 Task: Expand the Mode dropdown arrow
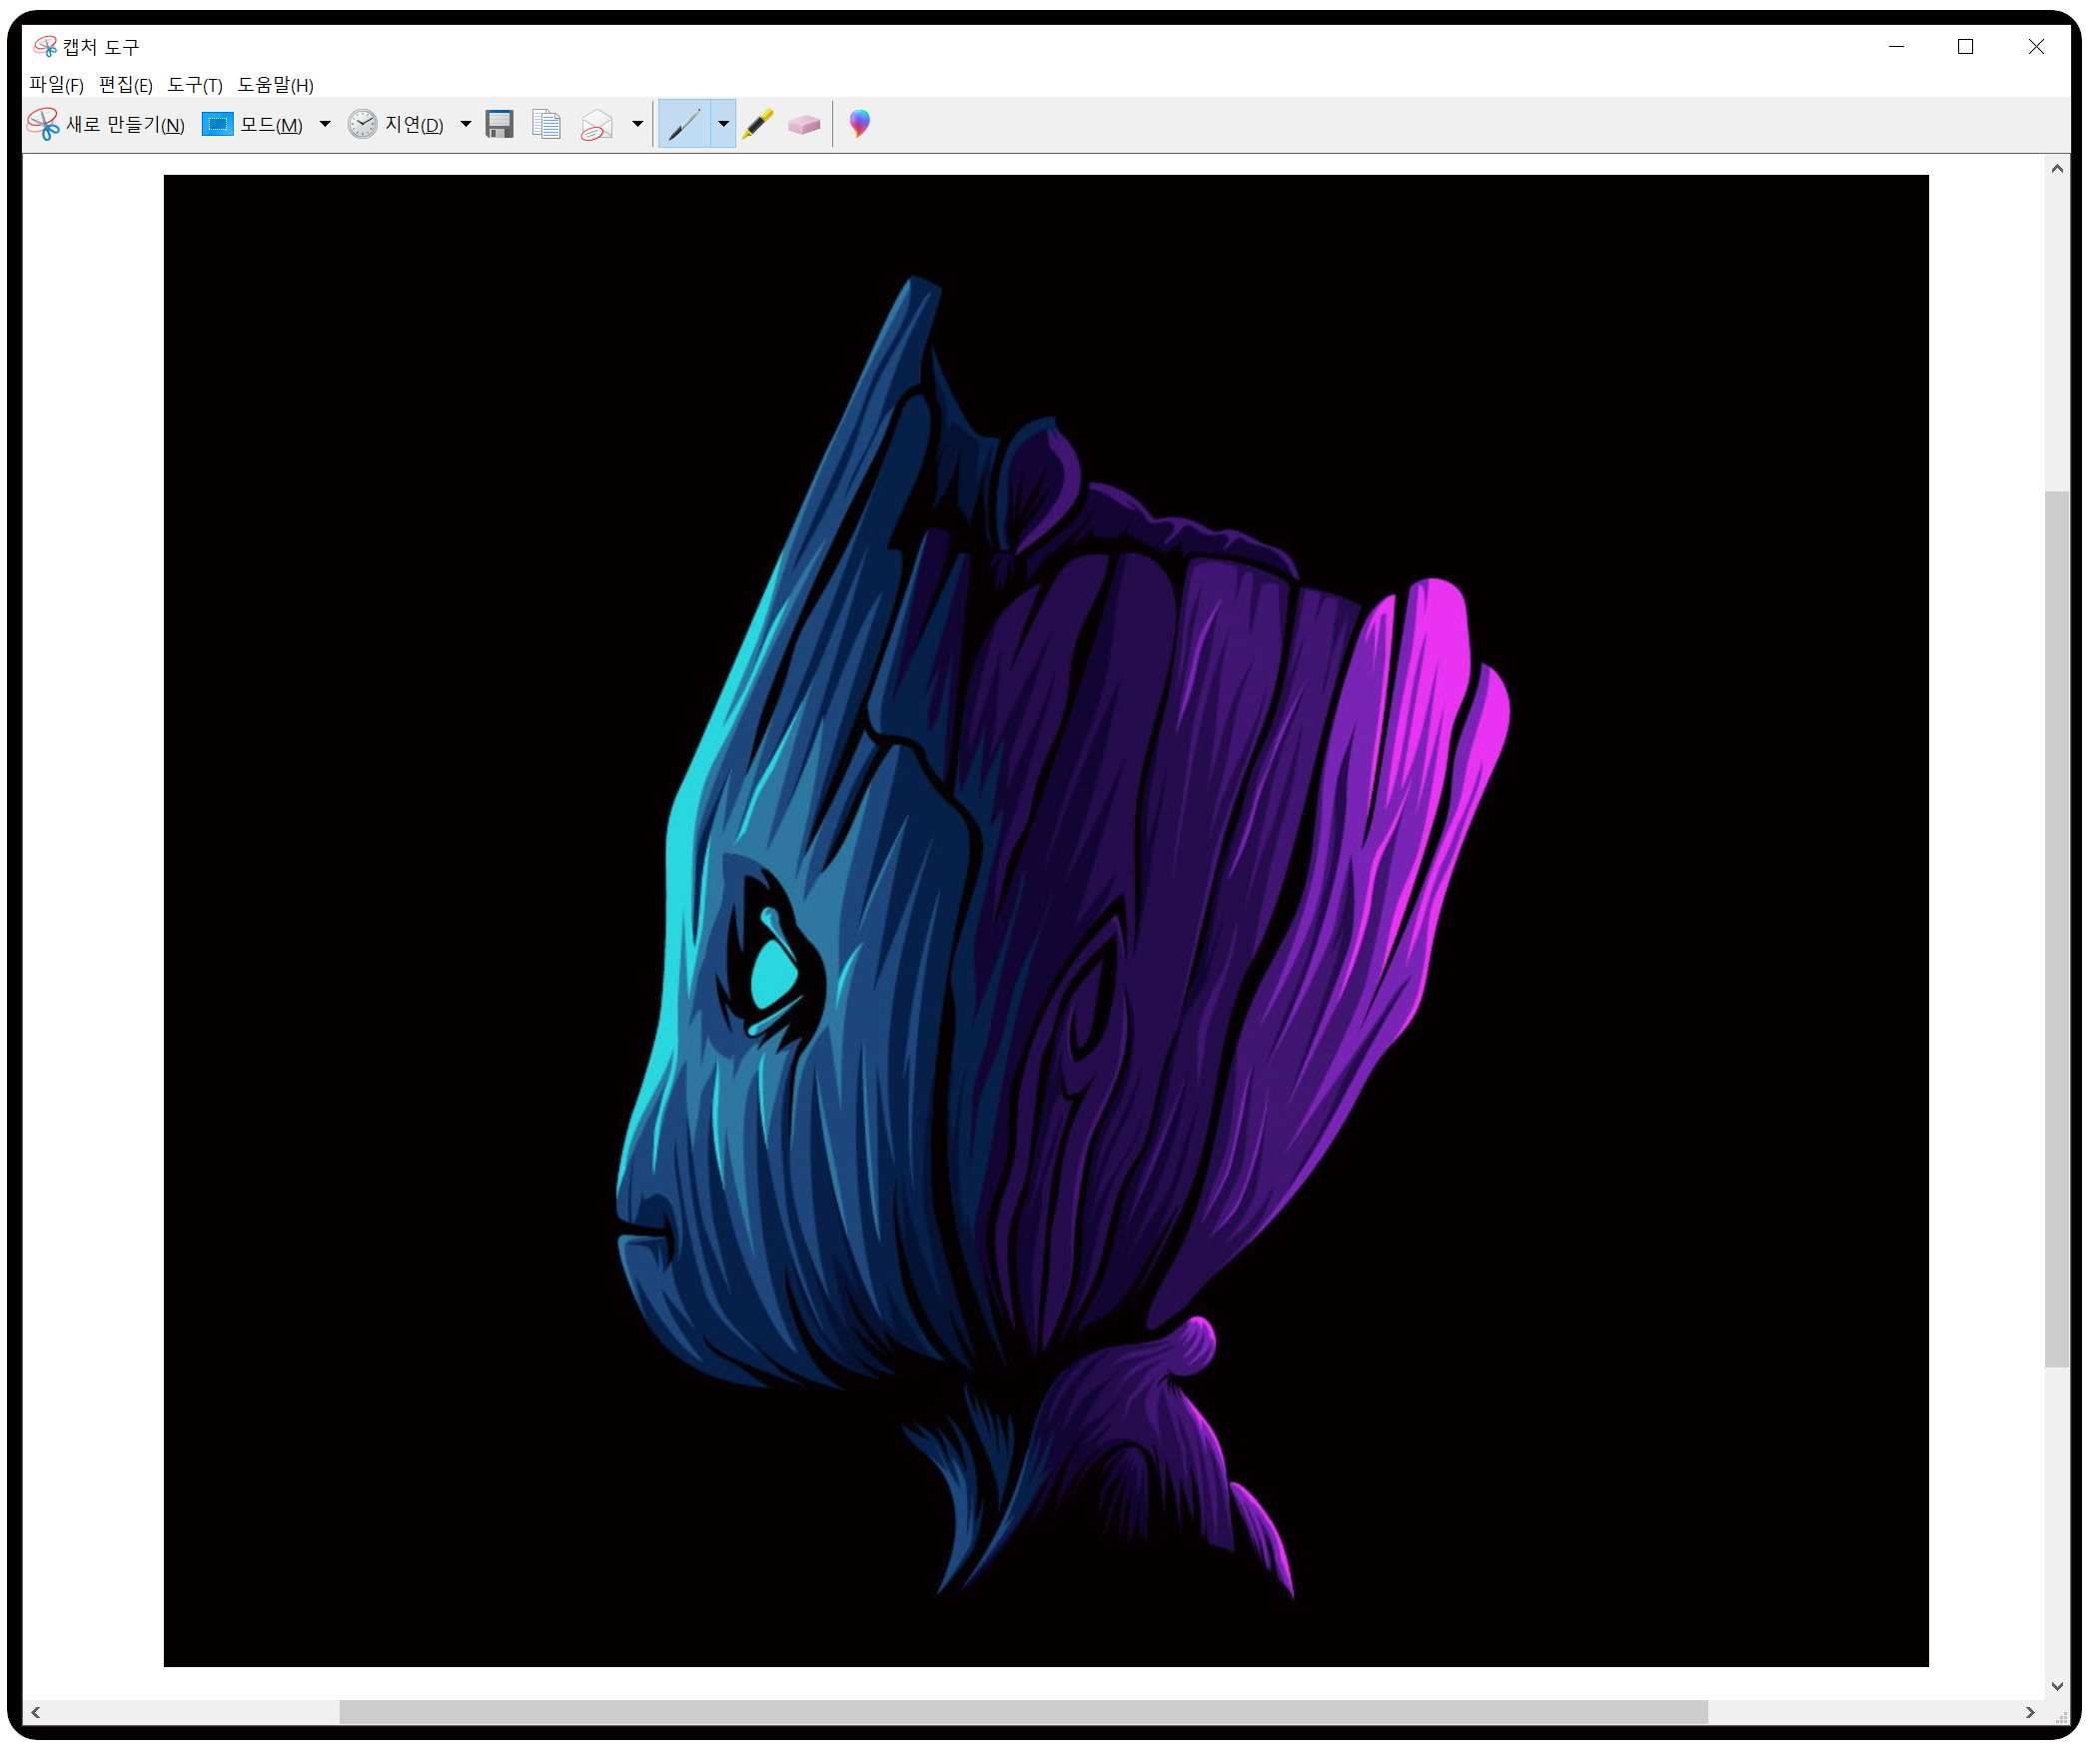325,124
